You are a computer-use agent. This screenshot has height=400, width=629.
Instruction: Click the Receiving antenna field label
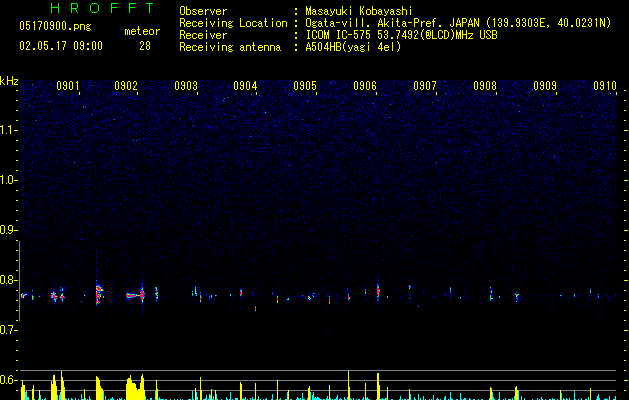tap(230, 47)
